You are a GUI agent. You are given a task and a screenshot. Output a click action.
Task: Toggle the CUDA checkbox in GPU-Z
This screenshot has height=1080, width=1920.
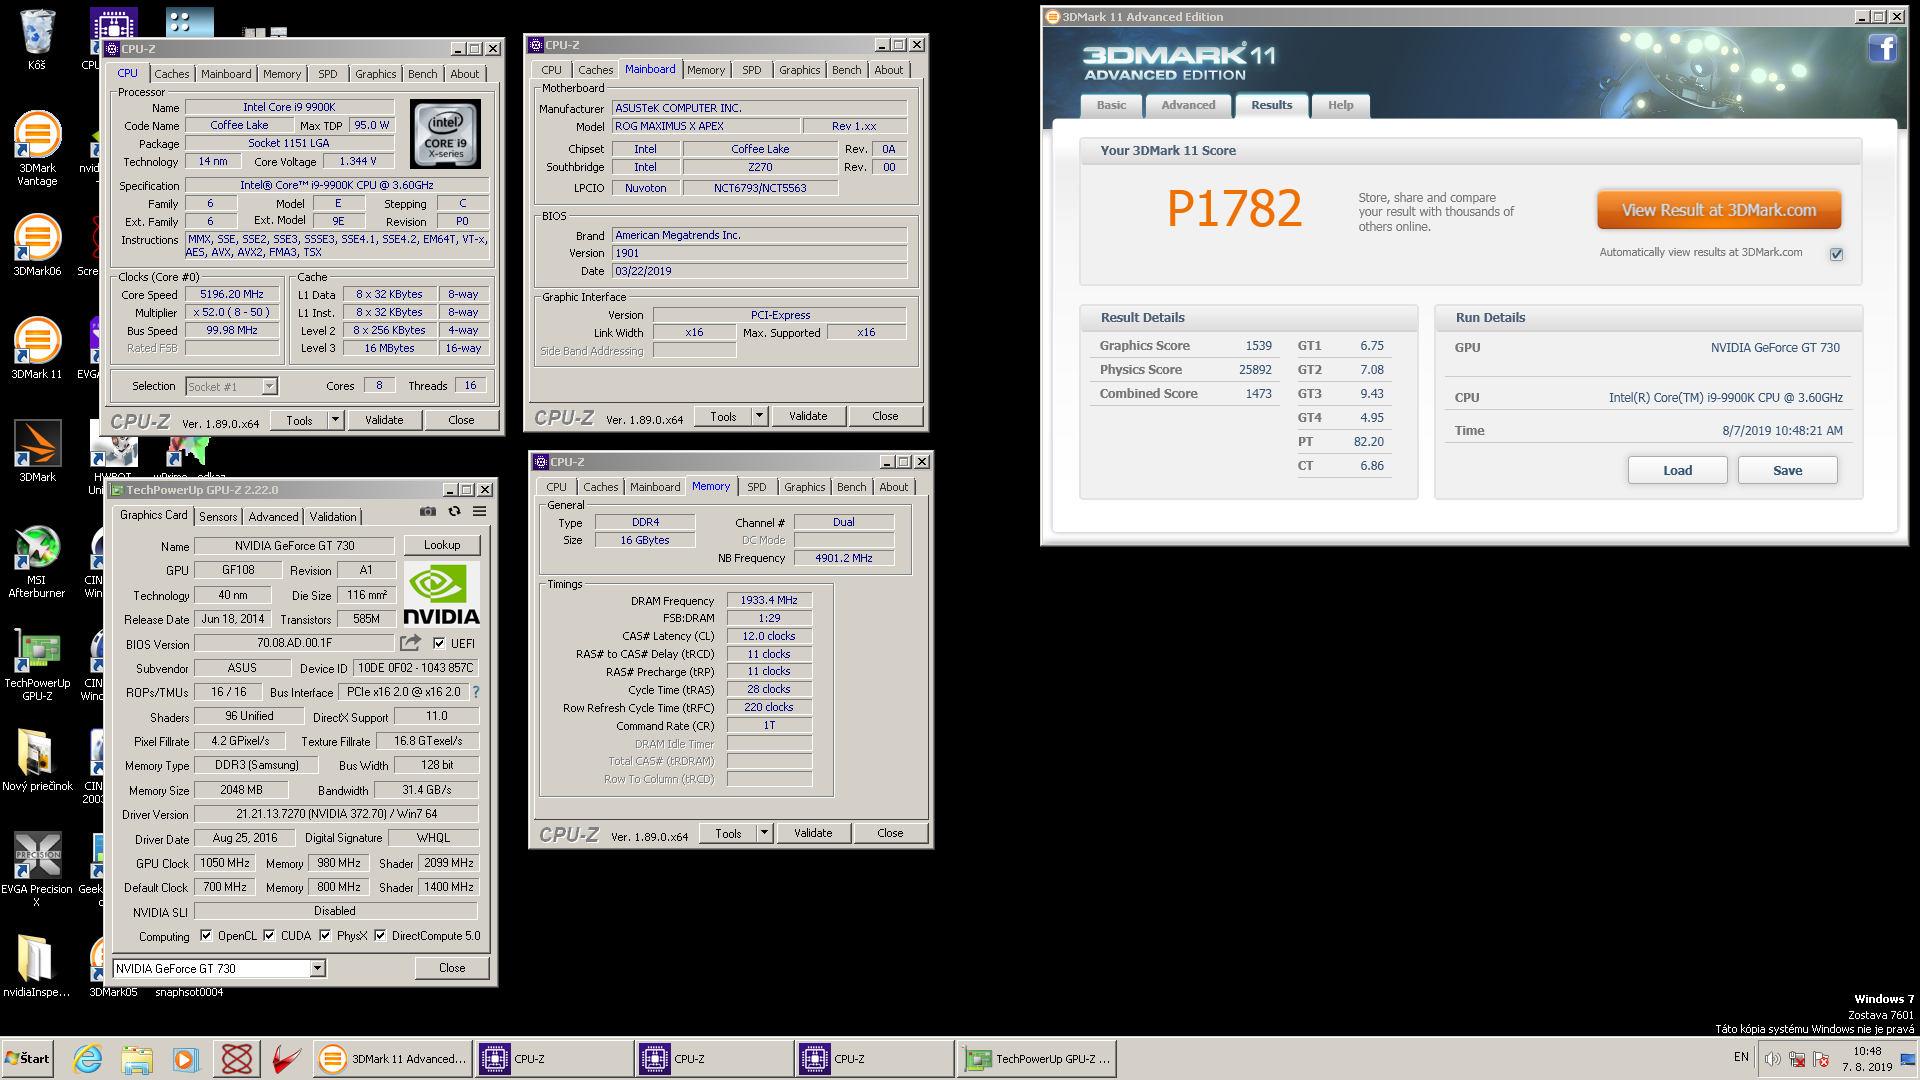click(269, 936)
